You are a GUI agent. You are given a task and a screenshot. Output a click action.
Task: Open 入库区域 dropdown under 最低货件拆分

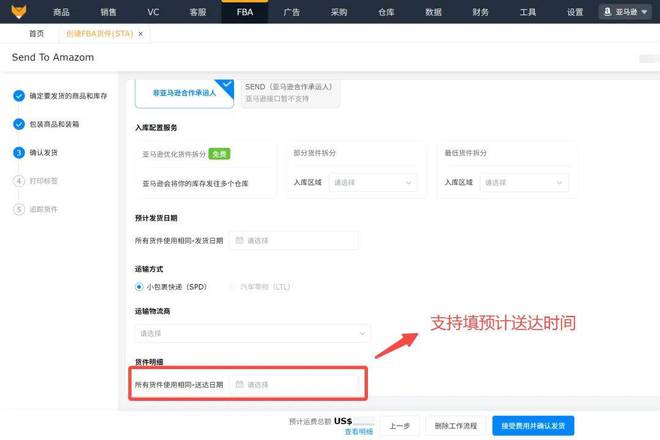click(x=524, y=183)
